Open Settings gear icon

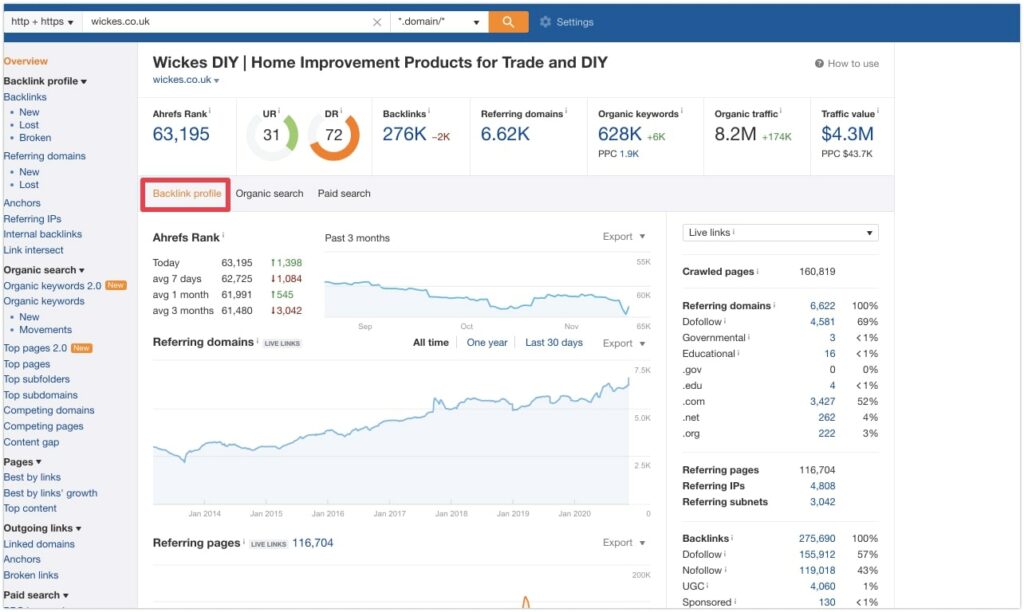coord(545,22)
